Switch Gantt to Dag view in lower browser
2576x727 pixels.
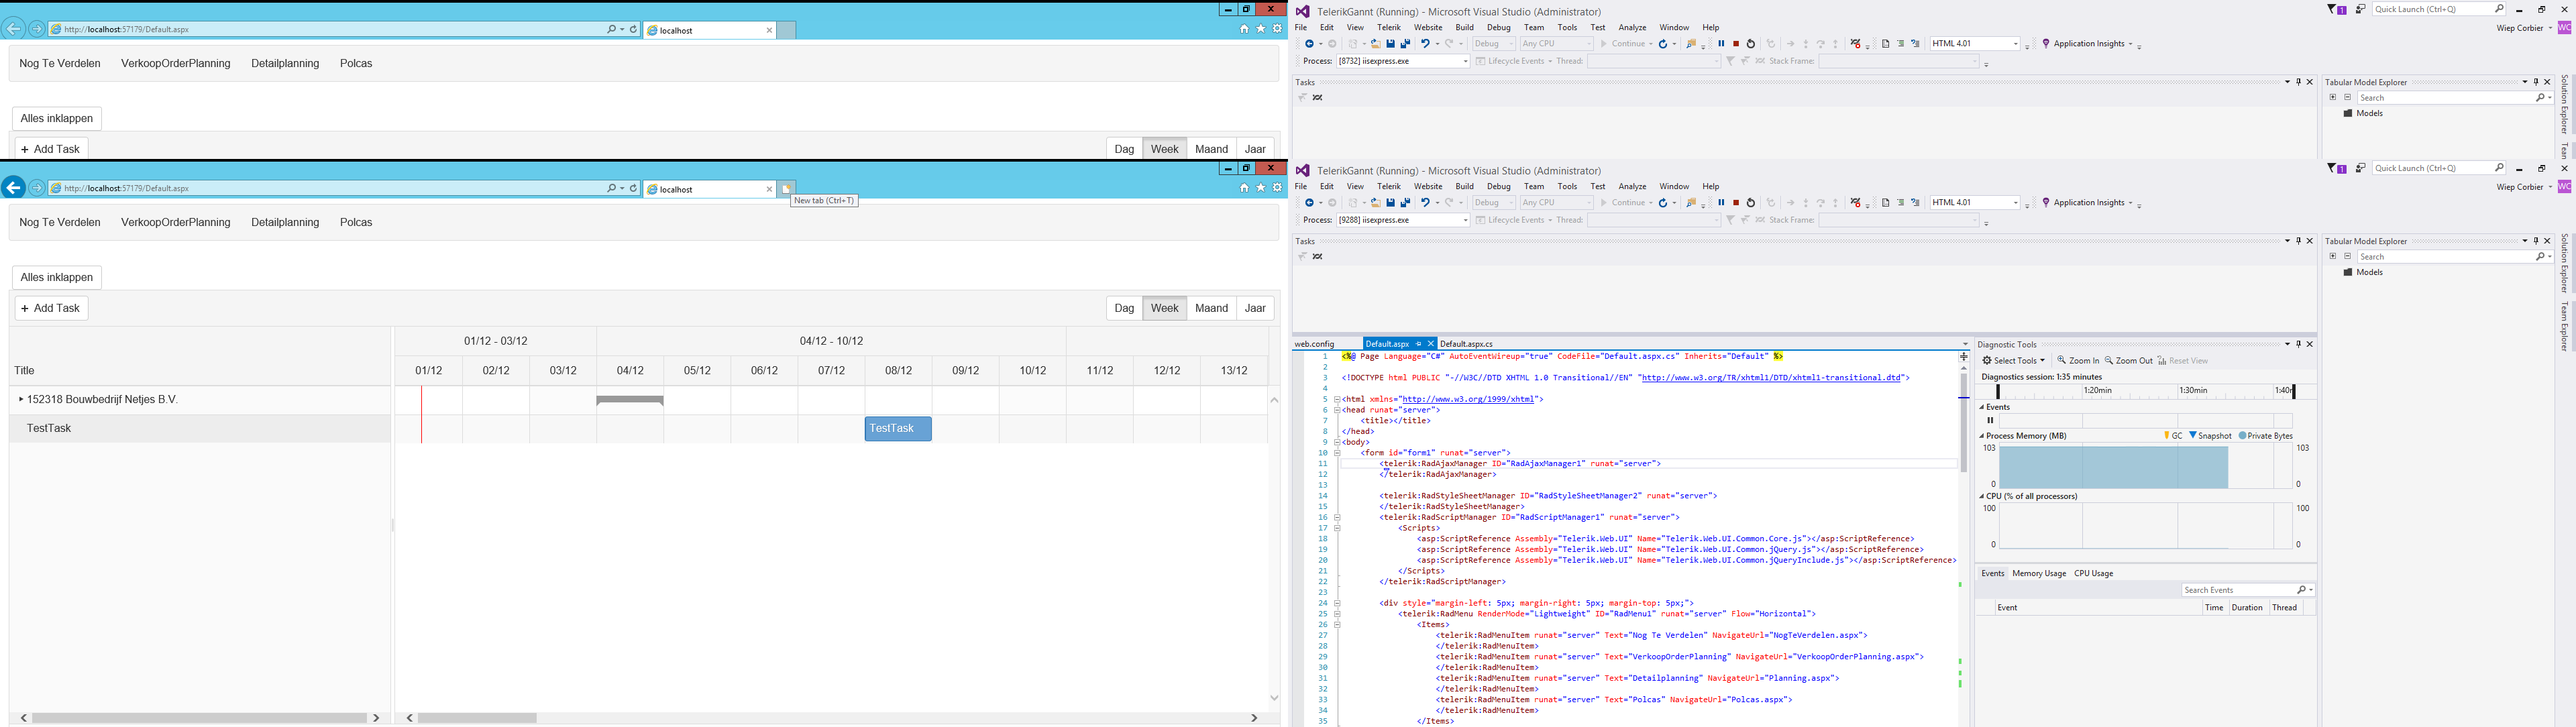pos(1124,308)
